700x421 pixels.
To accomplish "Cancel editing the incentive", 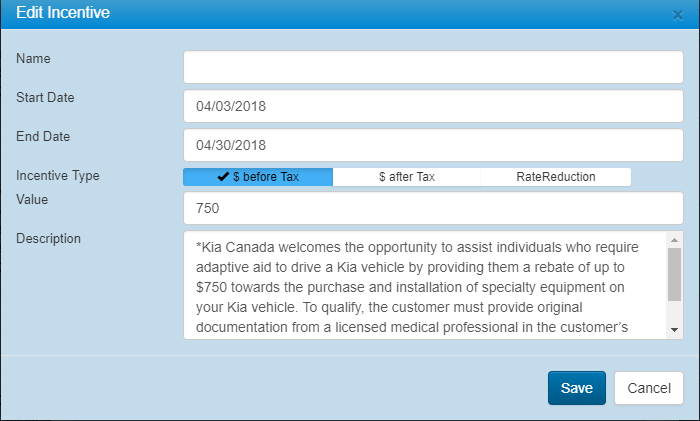I will 648,388.
